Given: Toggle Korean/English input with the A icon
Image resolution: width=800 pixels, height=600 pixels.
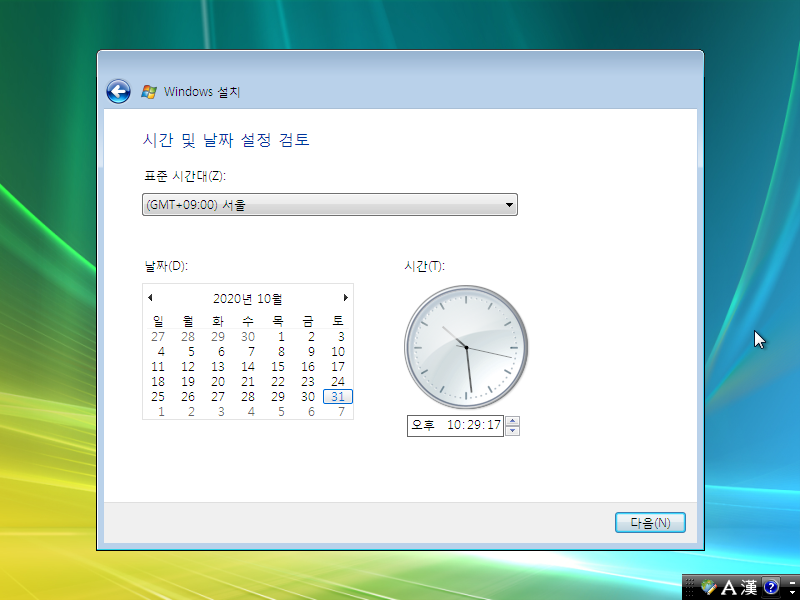Looking at the screenshot, I should coord(728,587).
